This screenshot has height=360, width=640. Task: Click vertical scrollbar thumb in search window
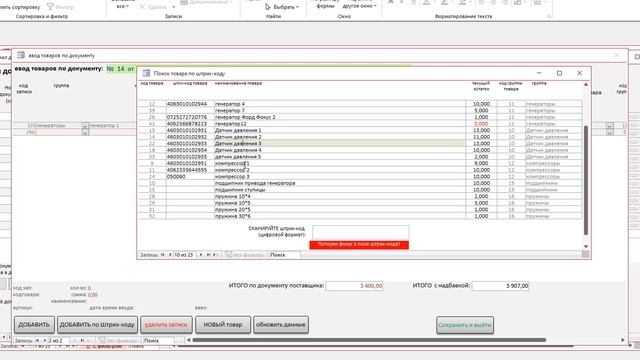point(586,180)
